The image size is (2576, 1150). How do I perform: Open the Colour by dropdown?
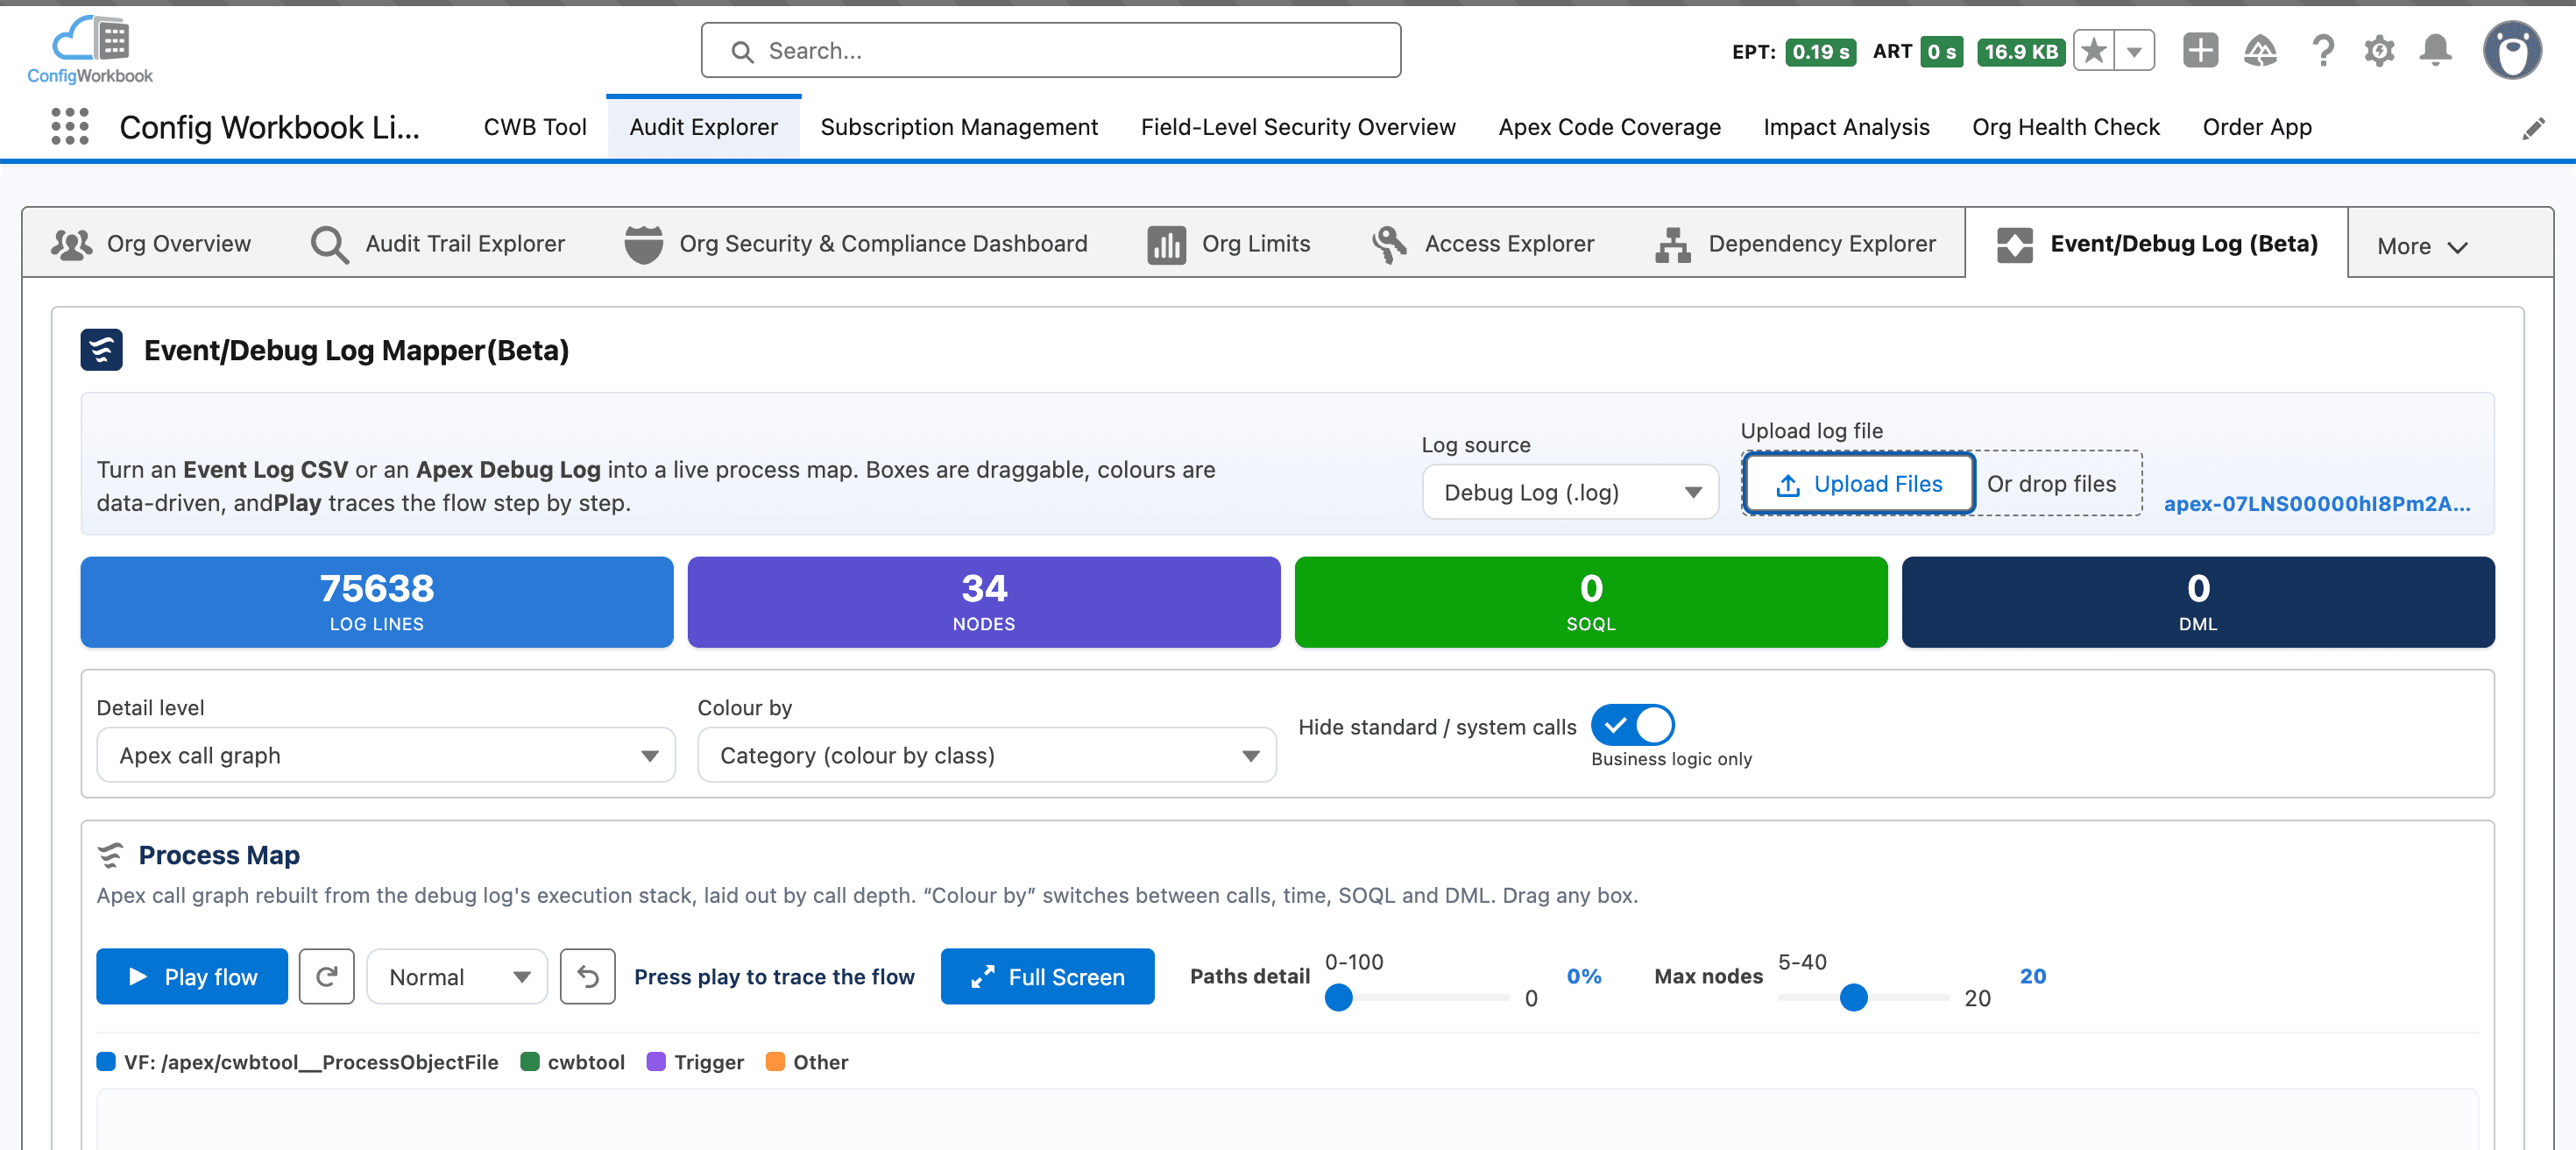click(x=987, y=755)
